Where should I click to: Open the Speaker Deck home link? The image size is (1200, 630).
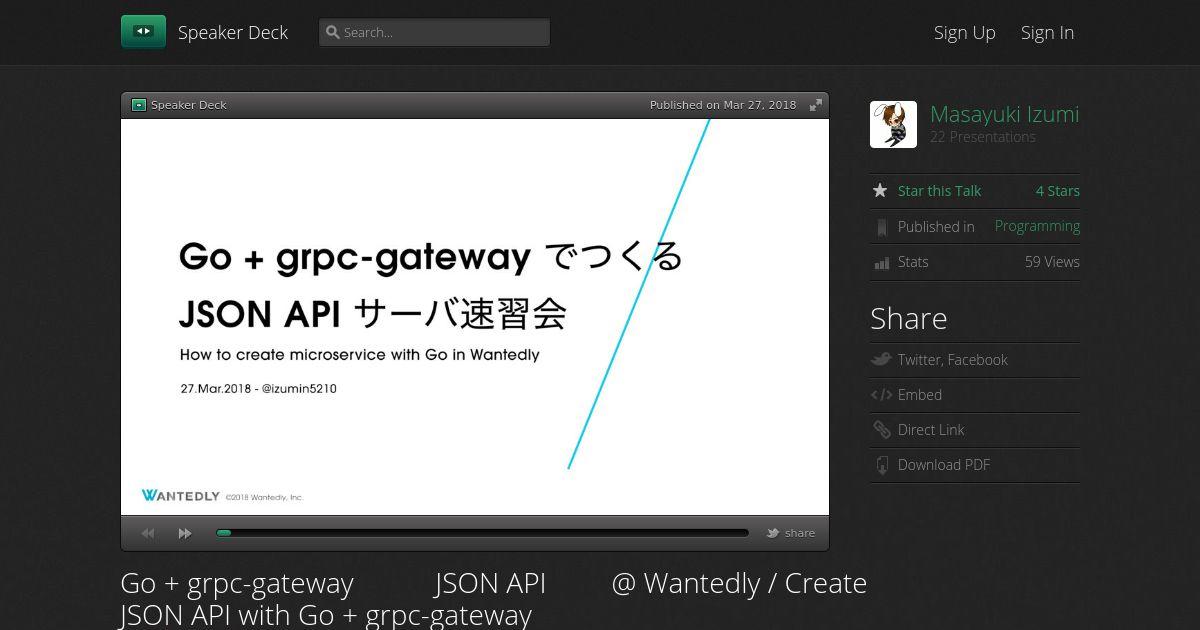click(x=233, y=32)
